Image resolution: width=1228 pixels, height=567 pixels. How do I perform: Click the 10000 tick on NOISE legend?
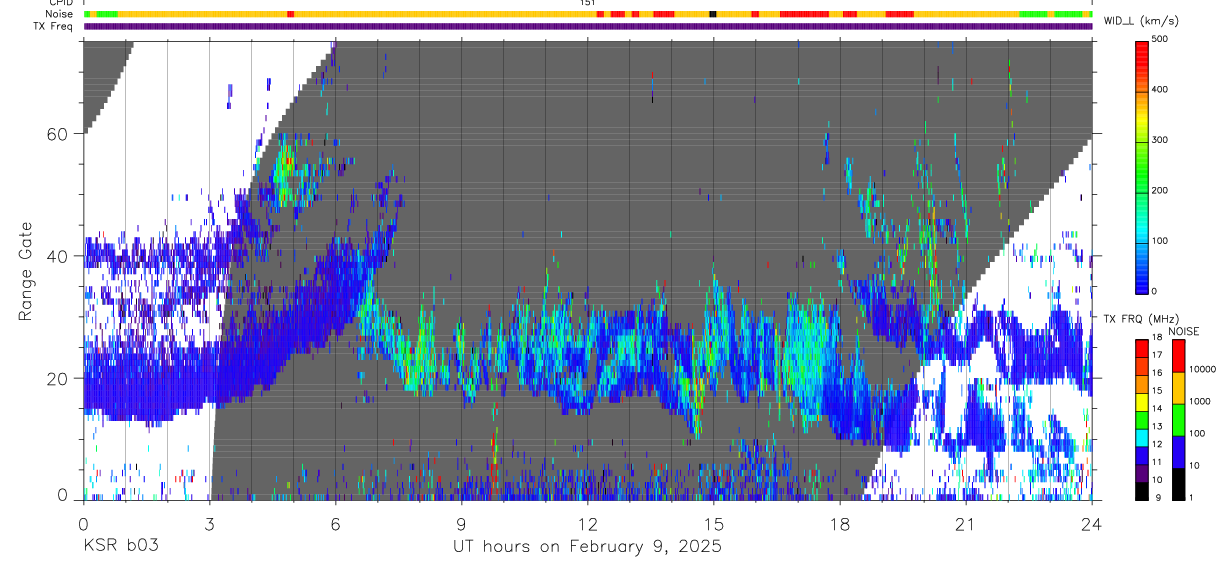(x=1201, y=370)
